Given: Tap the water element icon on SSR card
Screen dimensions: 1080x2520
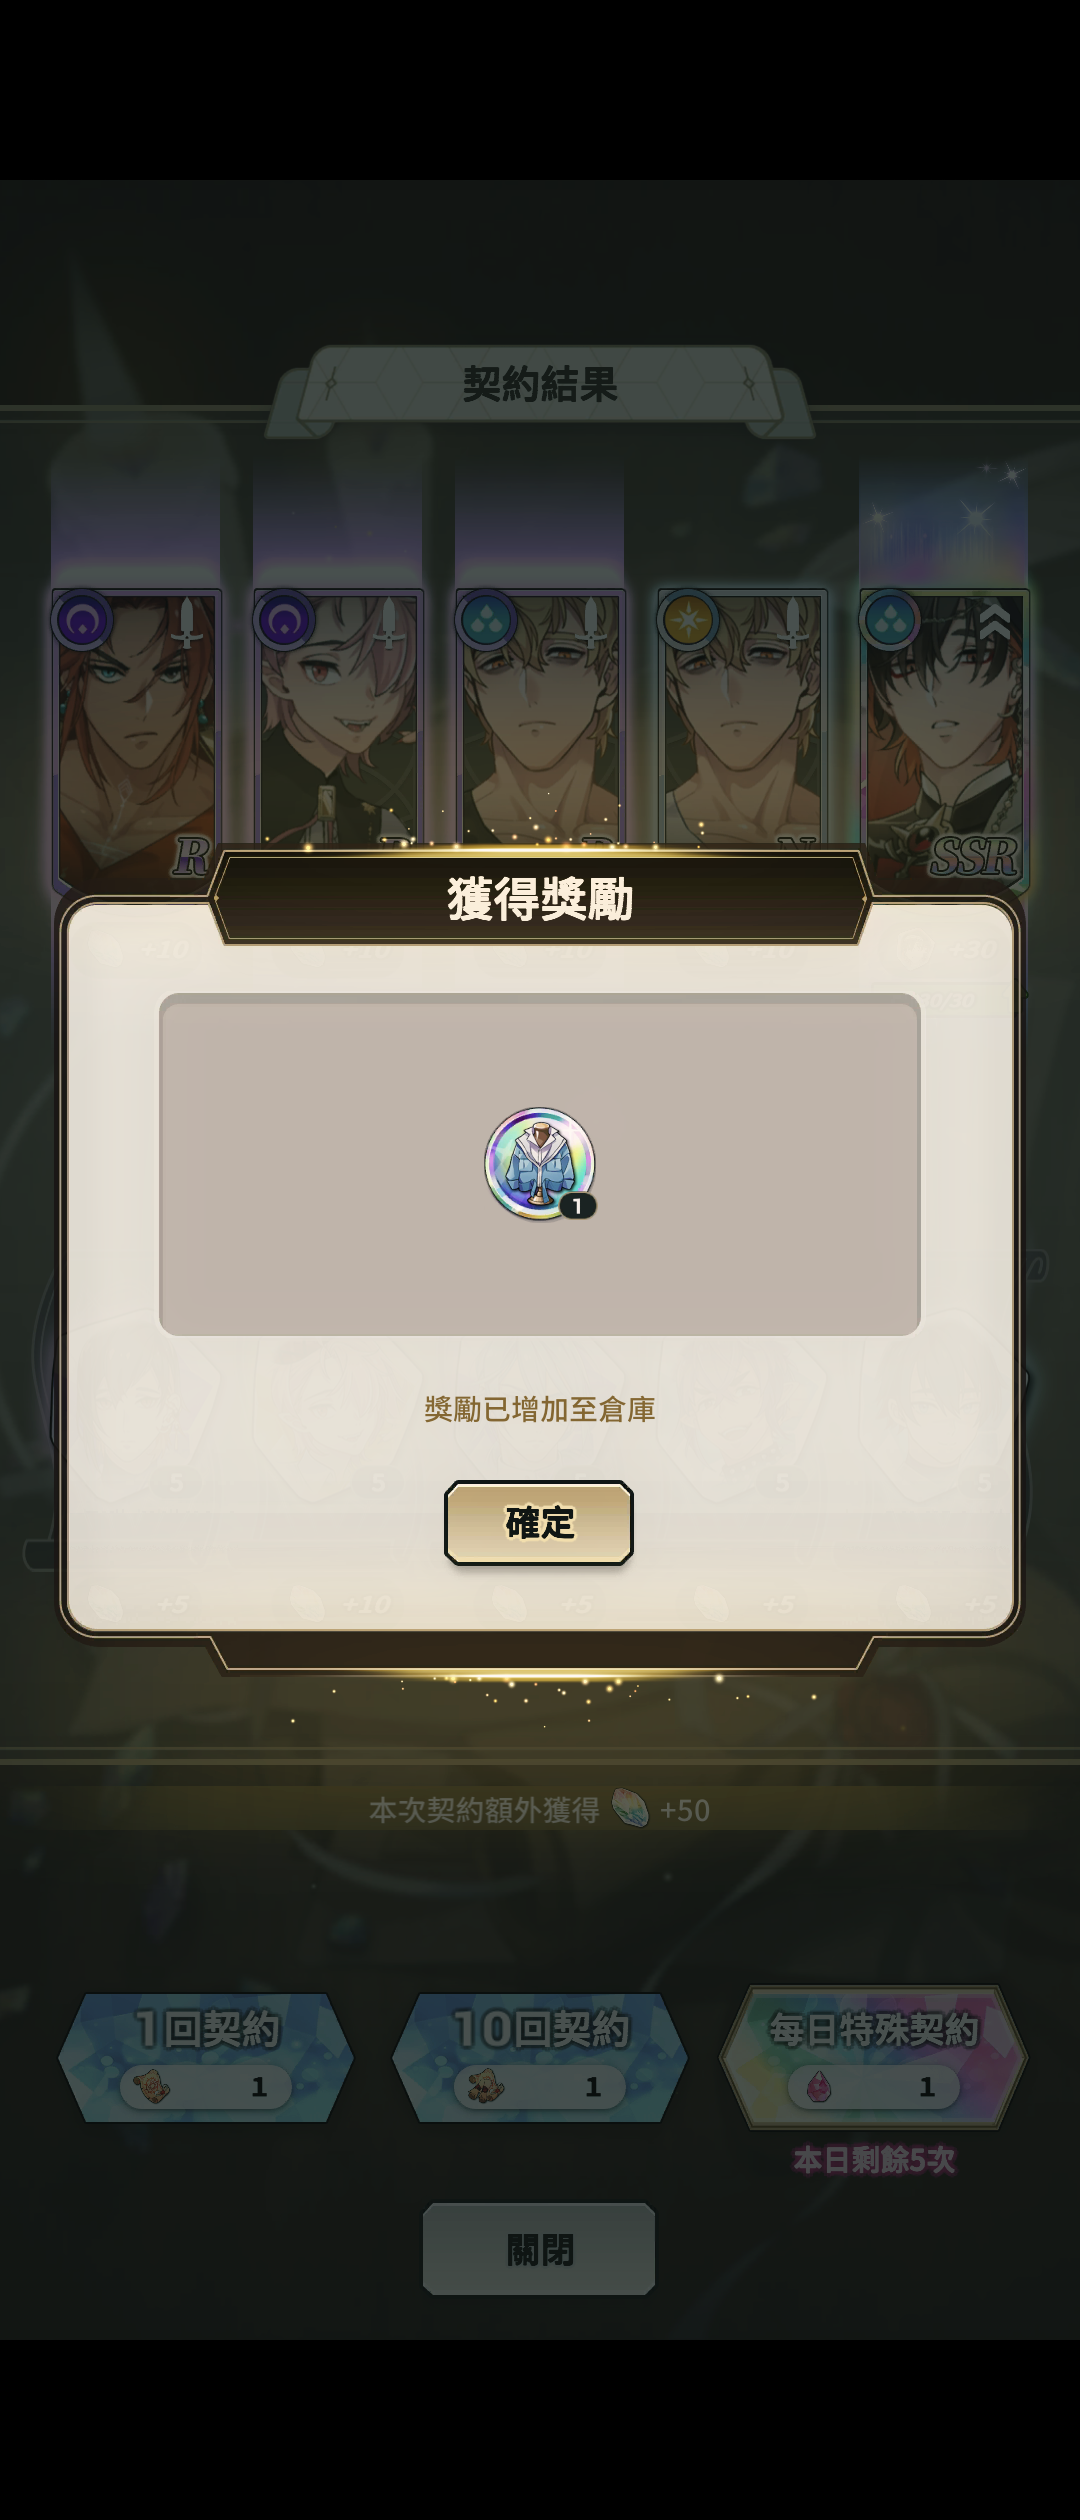Looking at the screenshot, I should pyautogui.click(x=890, y=620).
